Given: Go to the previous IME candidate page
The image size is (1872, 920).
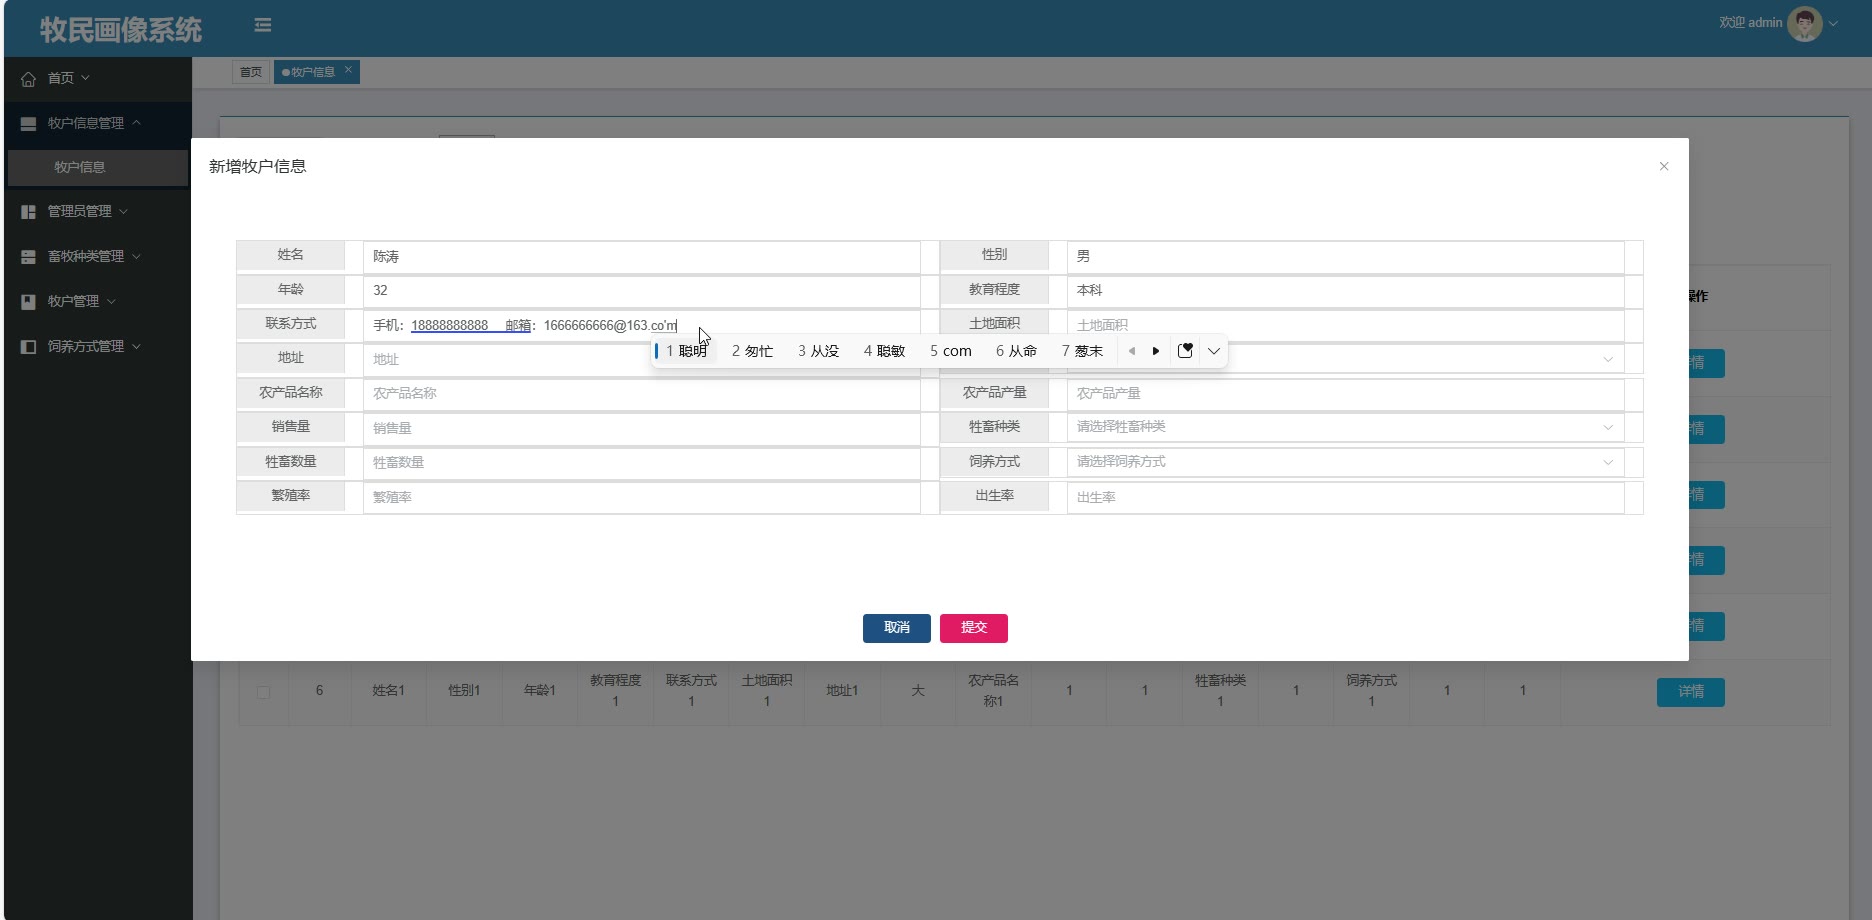Looking at the screenshot, I should tap(1131, 351).
